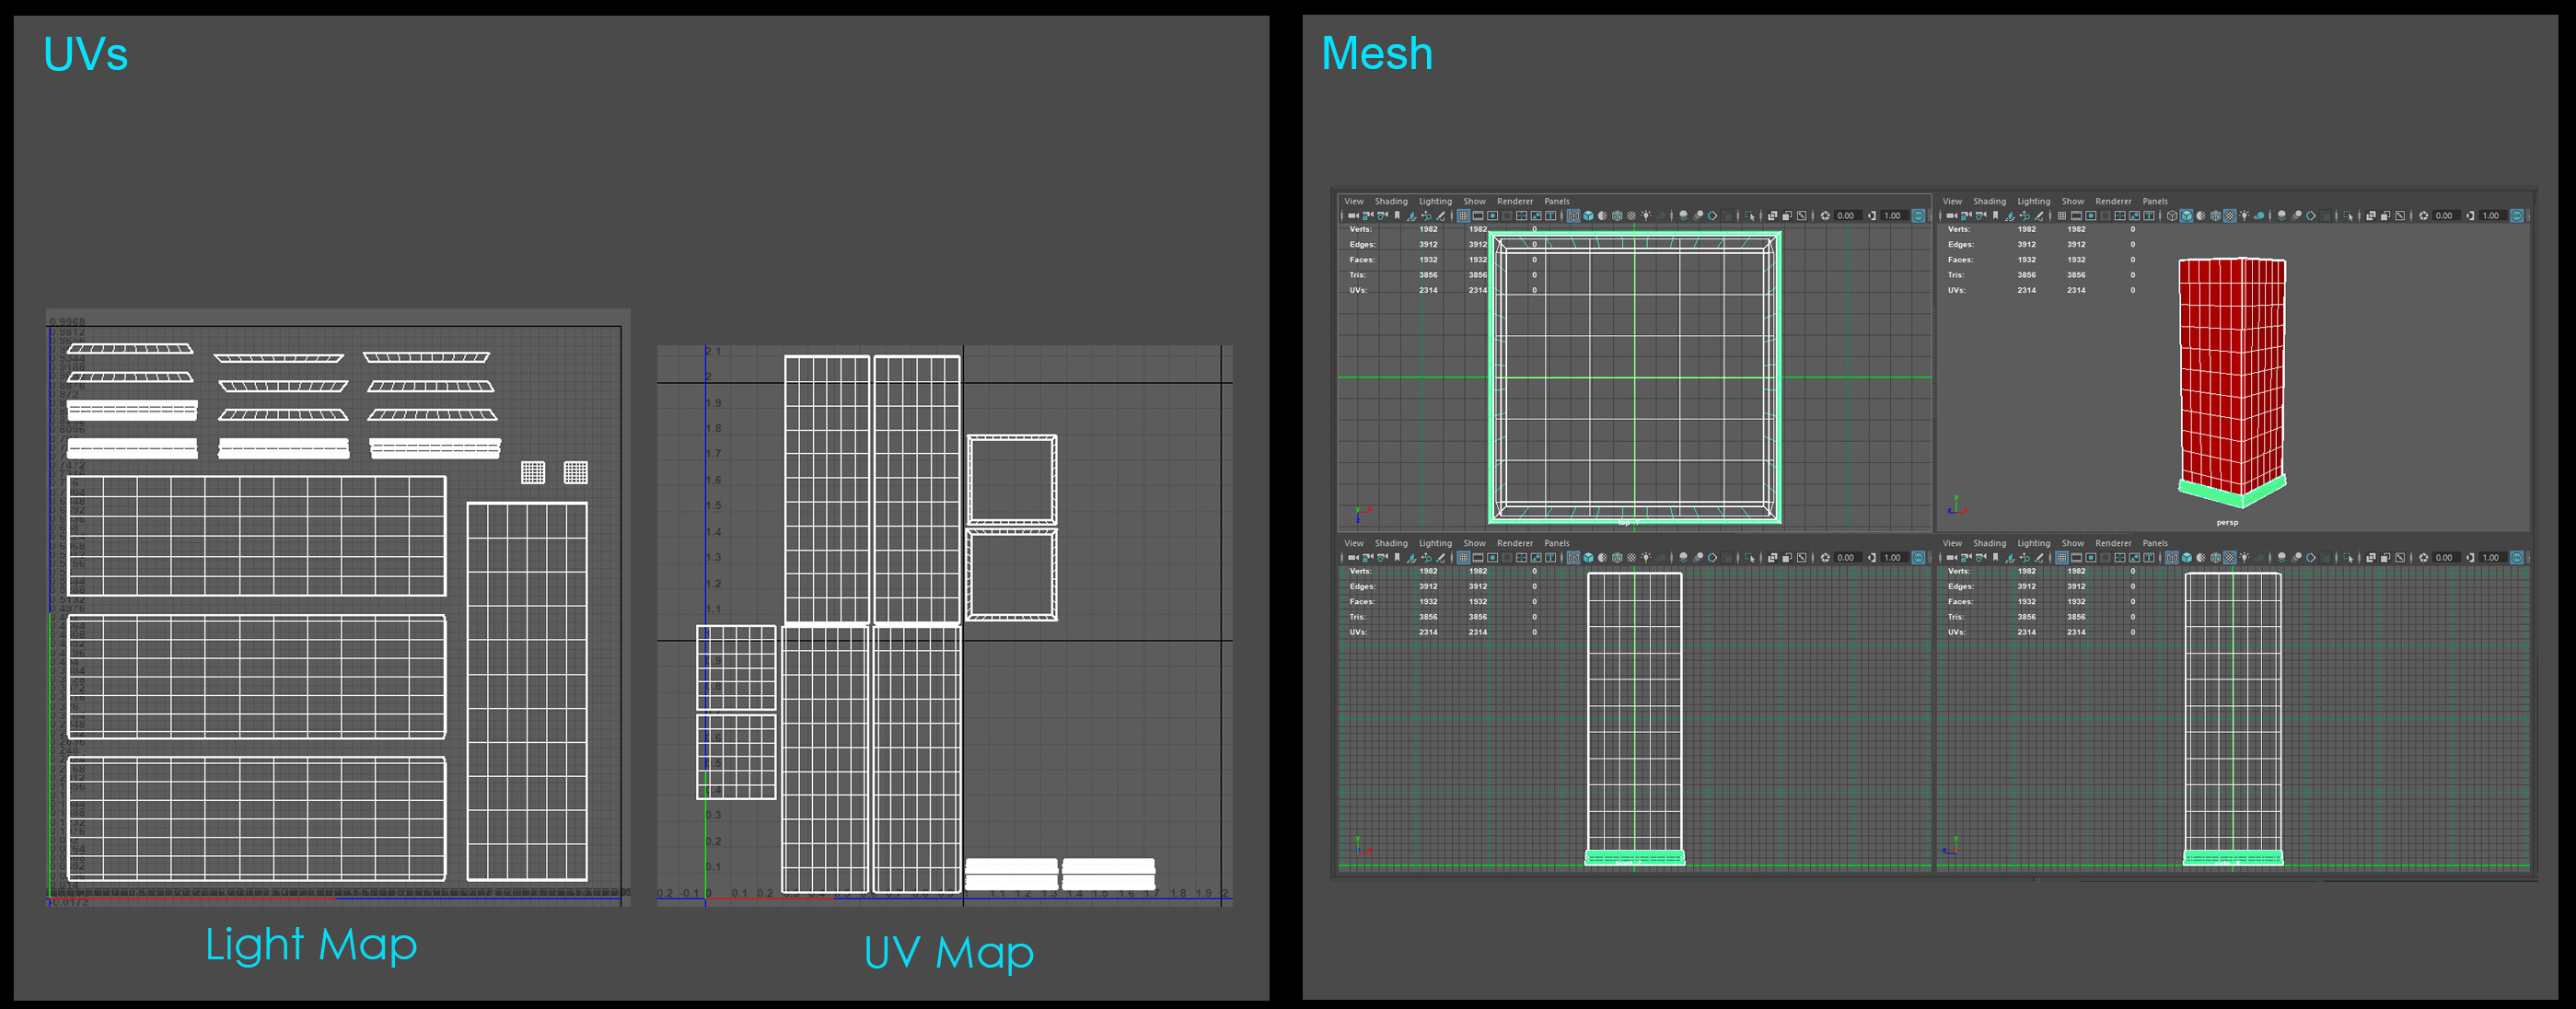
Task: Click Gamma 1.00 field in bottom-right panel
Action: (x=2492, y=558)
